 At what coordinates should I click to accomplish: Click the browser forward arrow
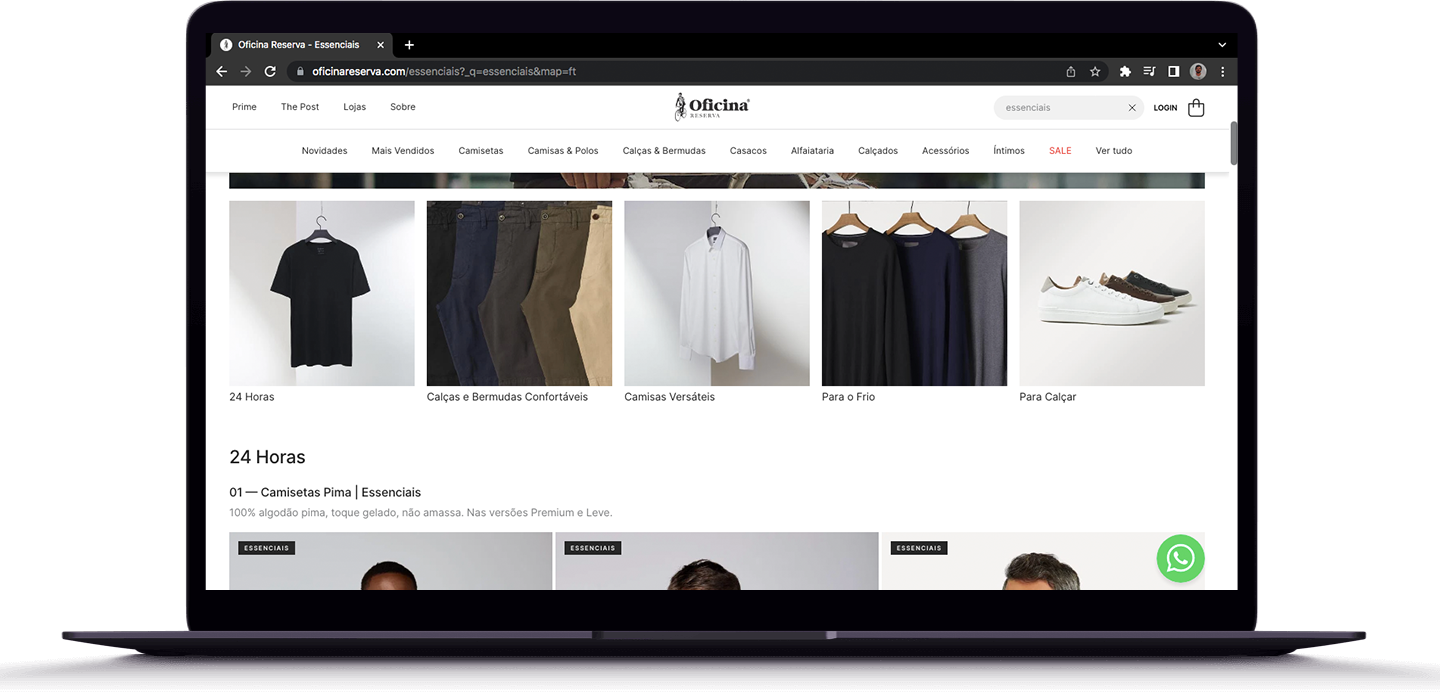click(x=246, y=72)
